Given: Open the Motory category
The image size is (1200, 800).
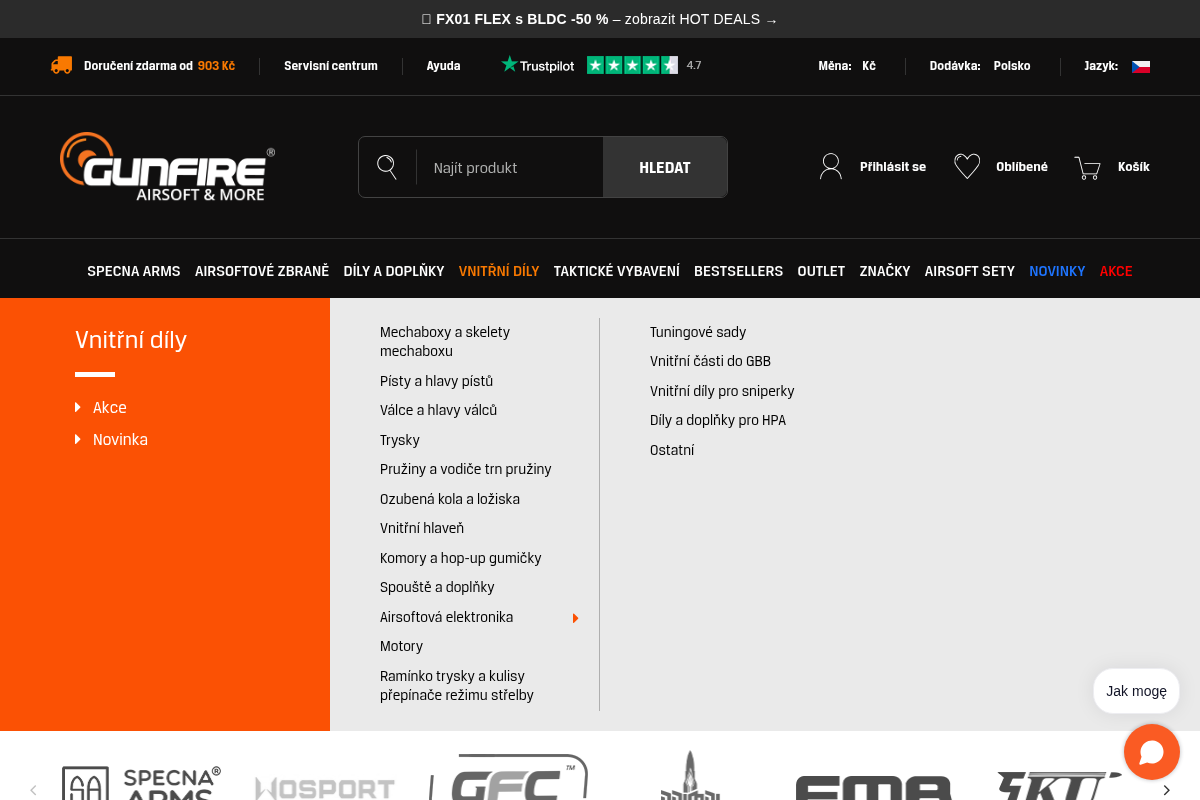Looking at the screenshot, I should pos(401,646).
